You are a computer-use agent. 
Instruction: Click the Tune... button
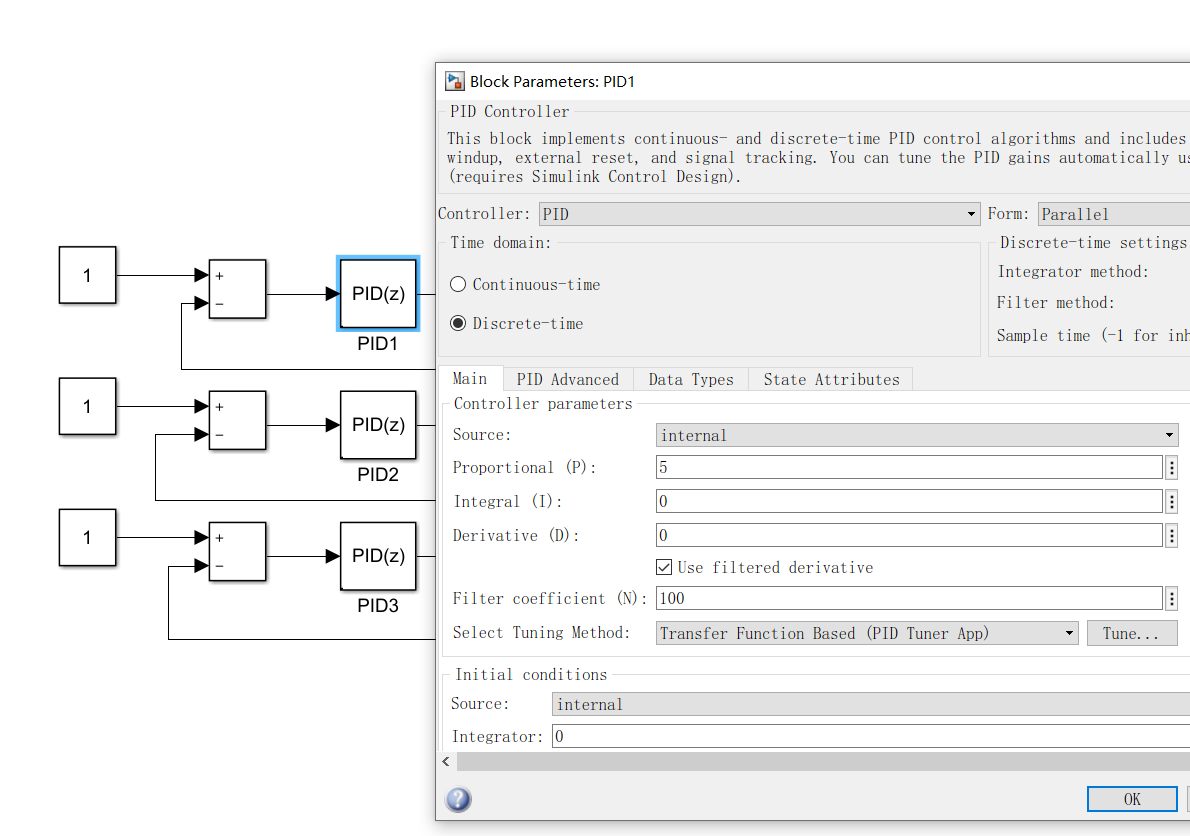(x=1132, y=633)
